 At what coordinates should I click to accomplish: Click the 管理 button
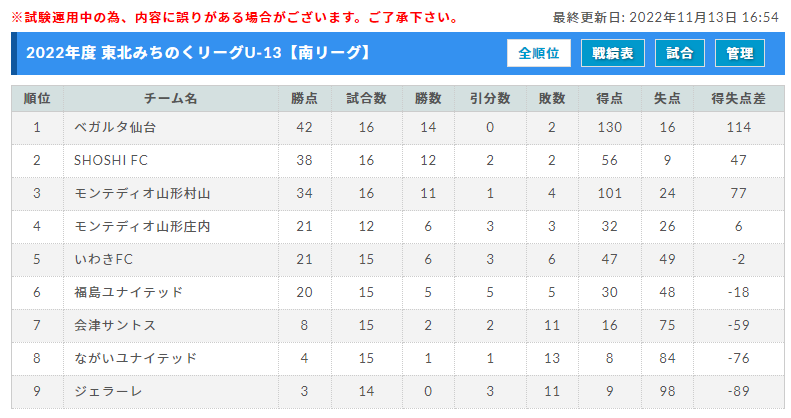[740, 53]
